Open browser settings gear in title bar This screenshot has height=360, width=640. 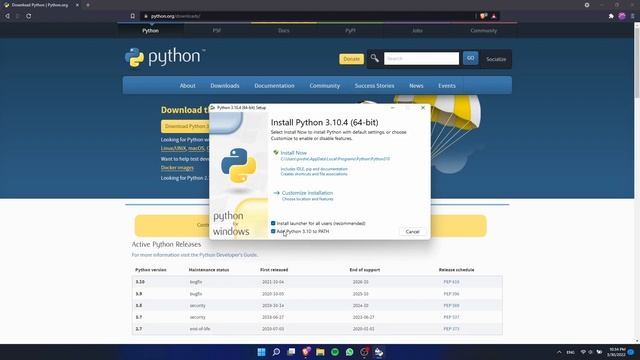point(587,5)
